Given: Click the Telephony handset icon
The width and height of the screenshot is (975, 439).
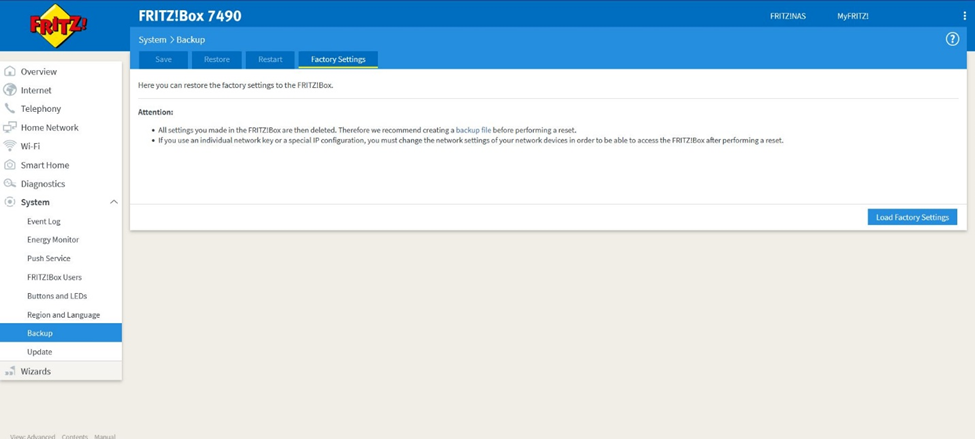Looking at the screenshot, I should point(10,109).
